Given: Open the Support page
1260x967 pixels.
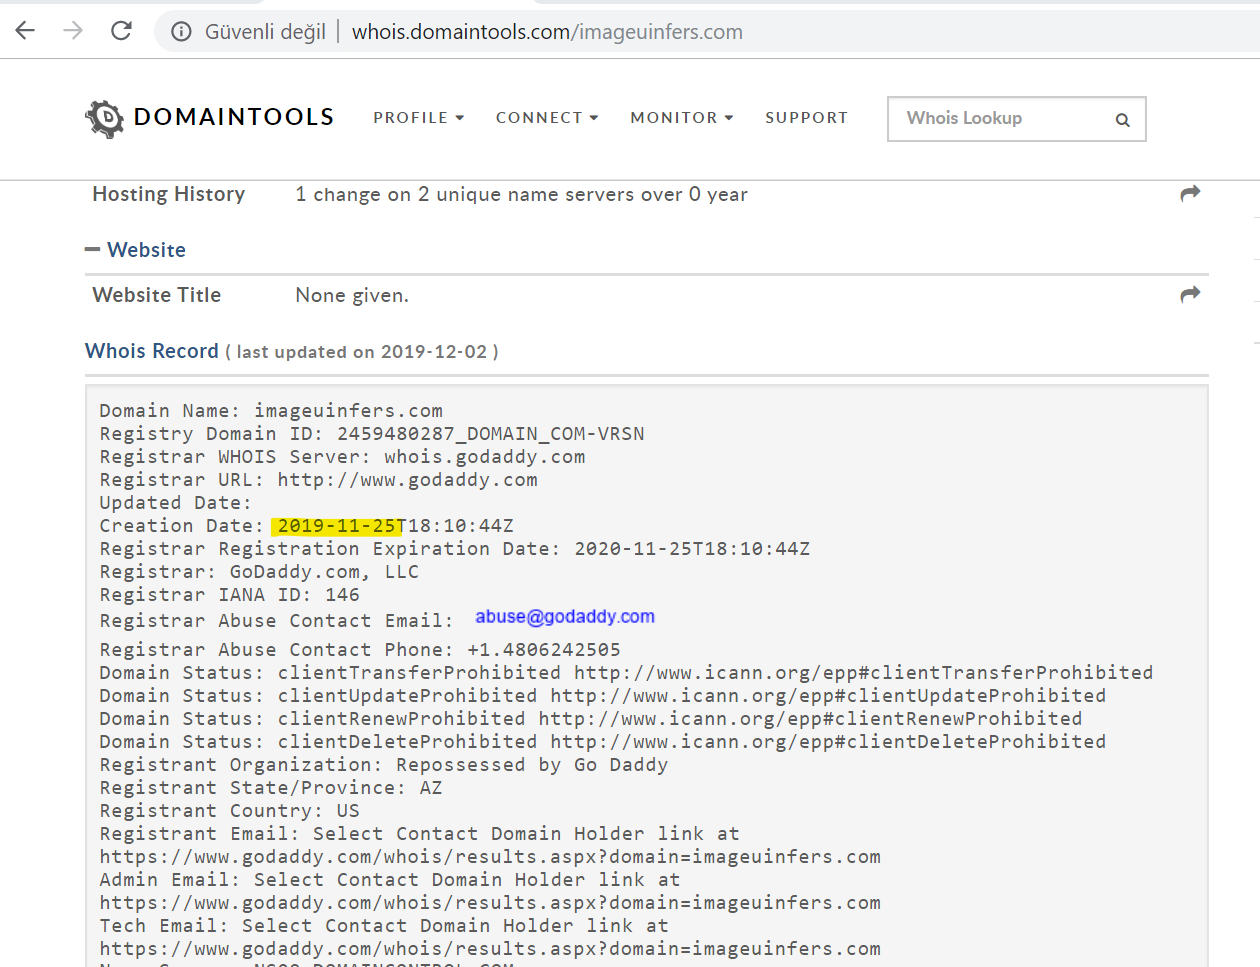Looking at the screenshot, I should (807, 118).
